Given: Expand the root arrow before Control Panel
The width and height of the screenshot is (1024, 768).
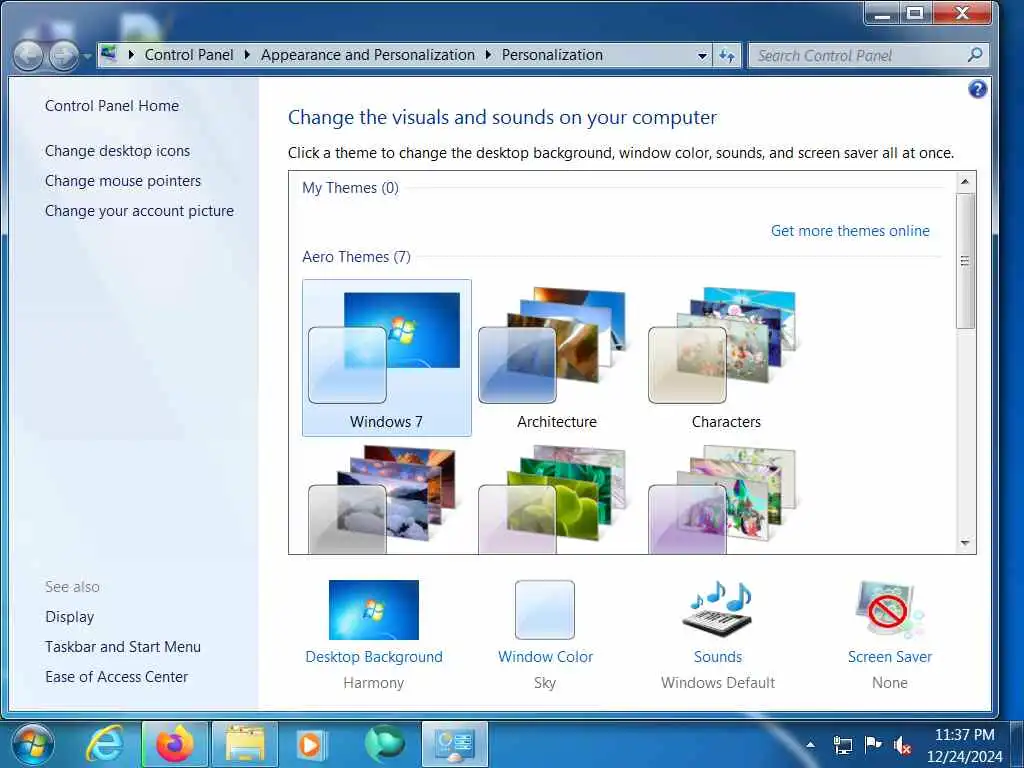Looking at the screenshot, I should pyautogui.click(x=131, y=55).
